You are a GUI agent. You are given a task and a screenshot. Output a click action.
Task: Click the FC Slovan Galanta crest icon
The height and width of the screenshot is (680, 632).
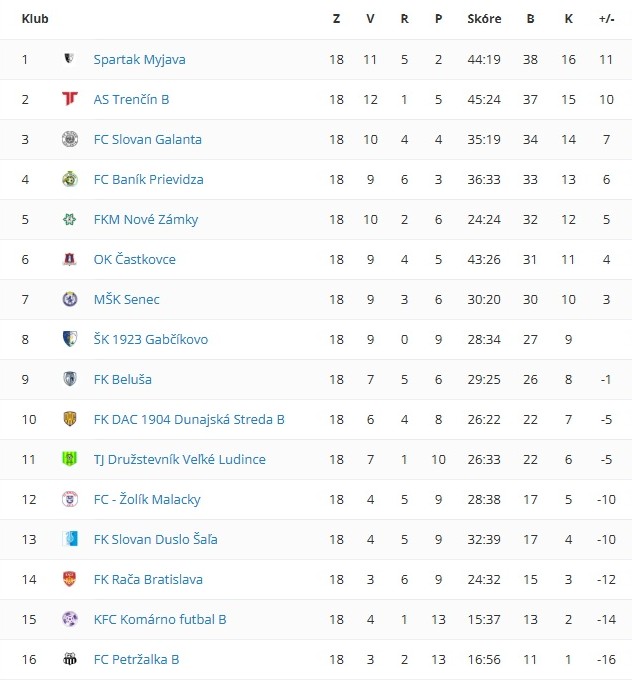(x=69, y=139)
